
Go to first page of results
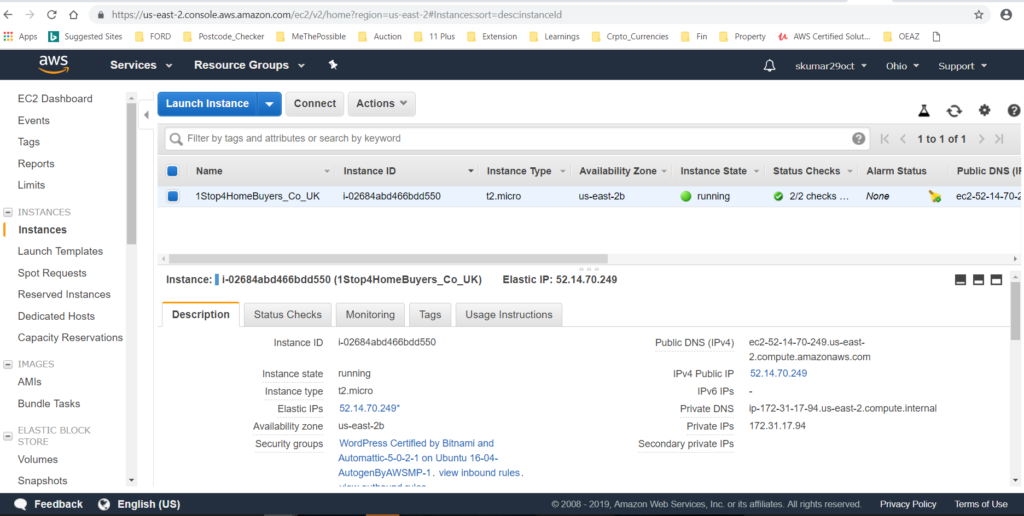click(885, 138)
